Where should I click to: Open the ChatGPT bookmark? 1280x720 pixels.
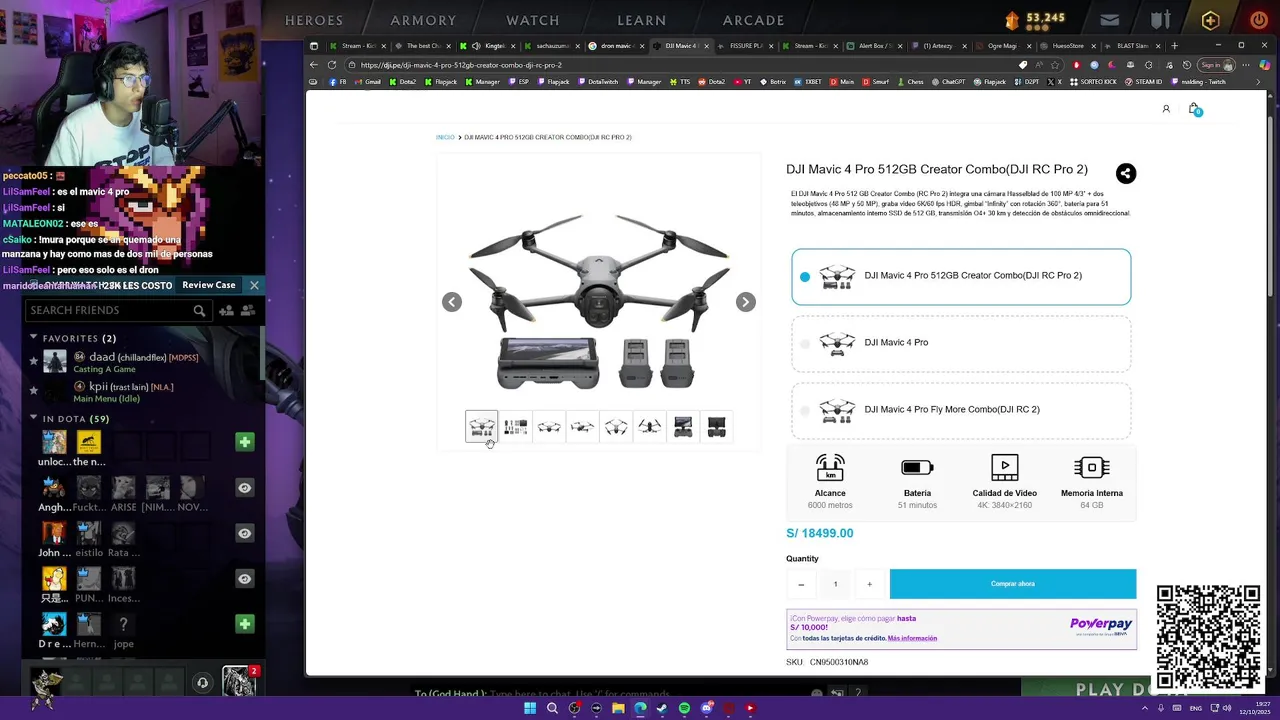point(948,82)
